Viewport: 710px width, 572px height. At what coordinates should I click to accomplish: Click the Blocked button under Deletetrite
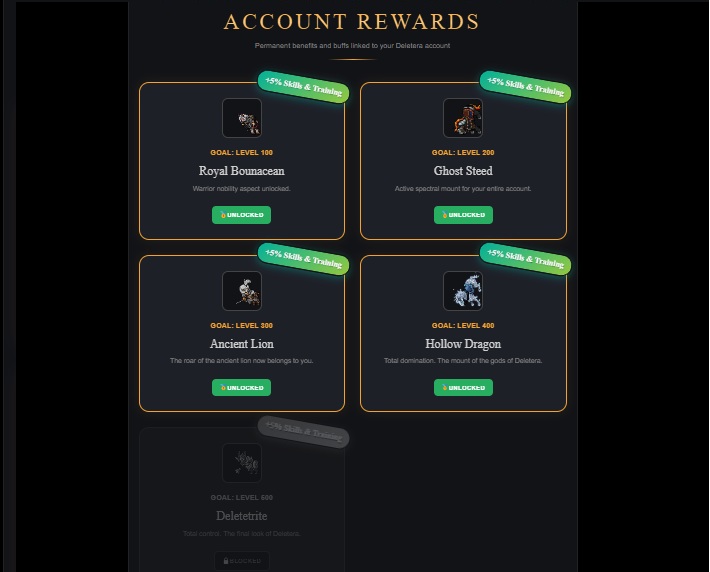242,561
